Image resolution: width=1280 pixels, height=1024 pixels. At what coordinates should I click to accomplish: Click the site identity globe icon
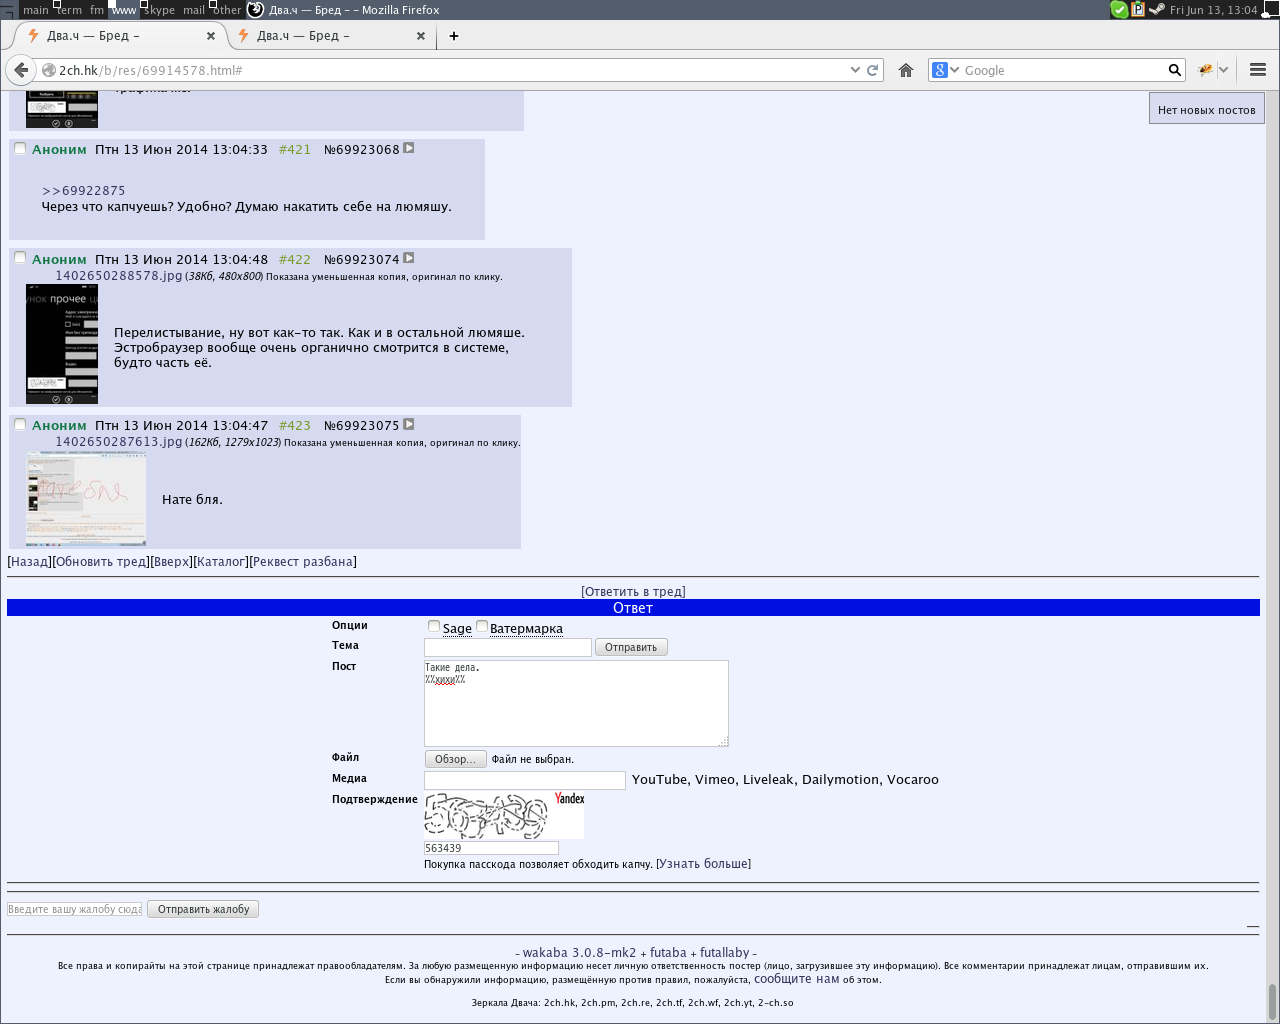pos(48,70)
